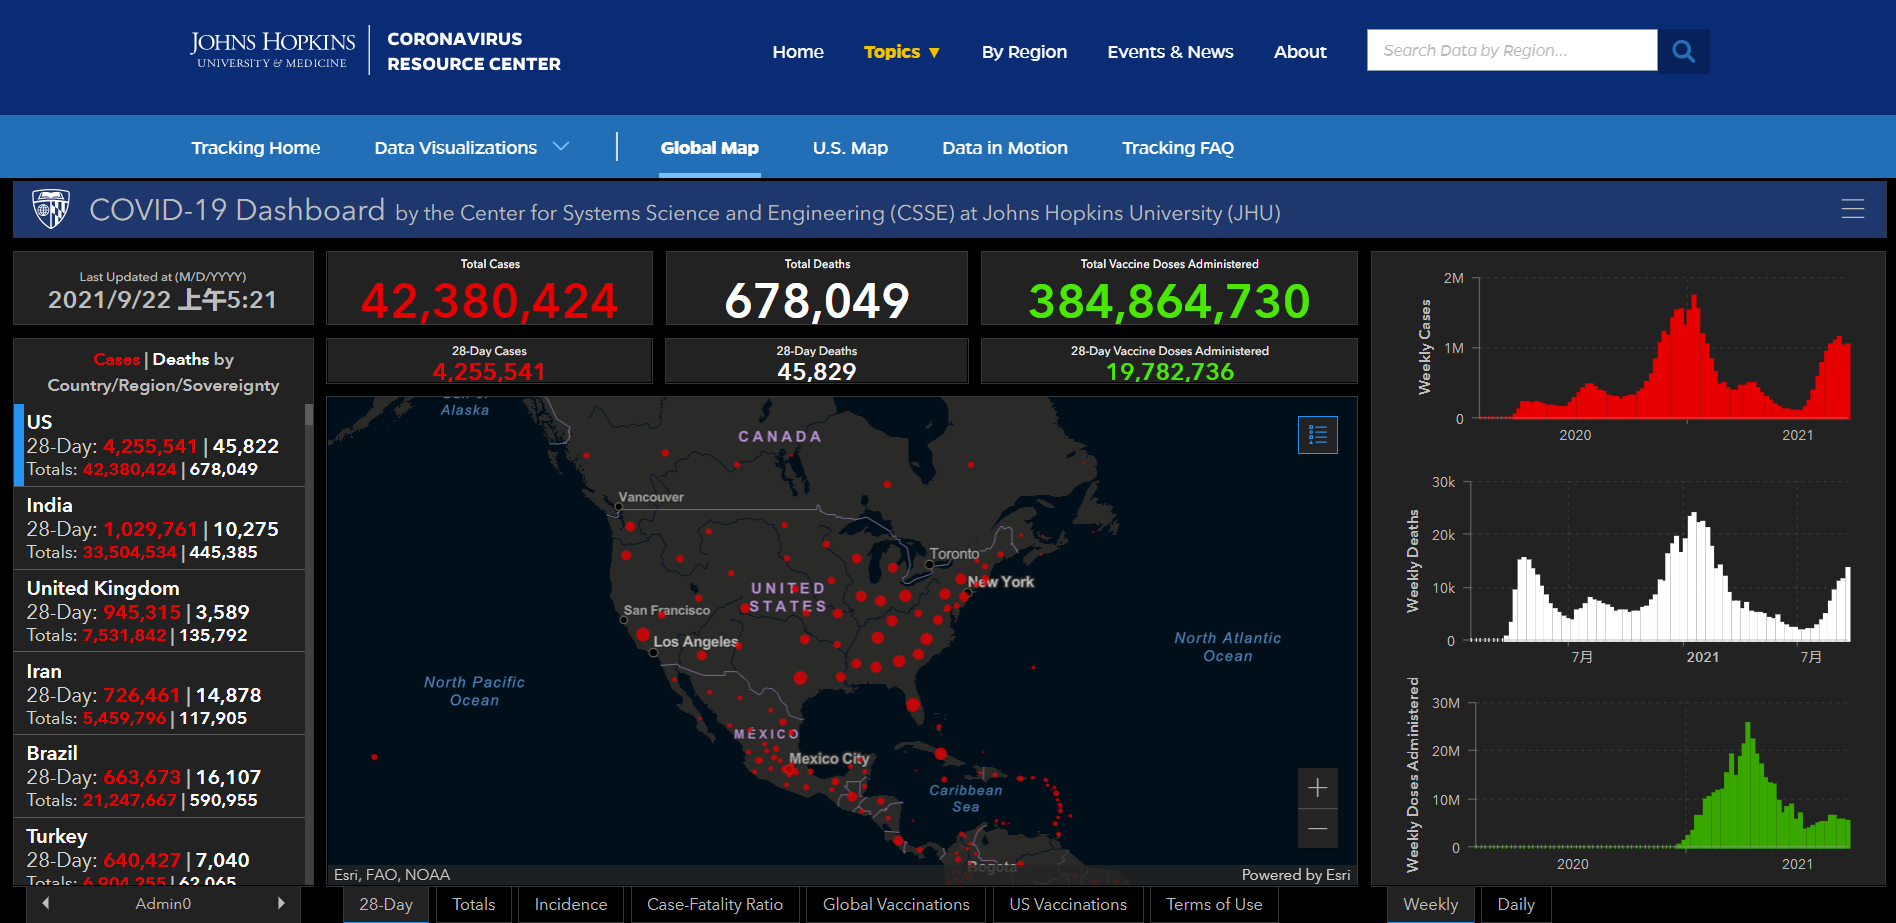1896x923 pixels.
Task: Open the Tracking FAQ link
Action: [1177, 148]
